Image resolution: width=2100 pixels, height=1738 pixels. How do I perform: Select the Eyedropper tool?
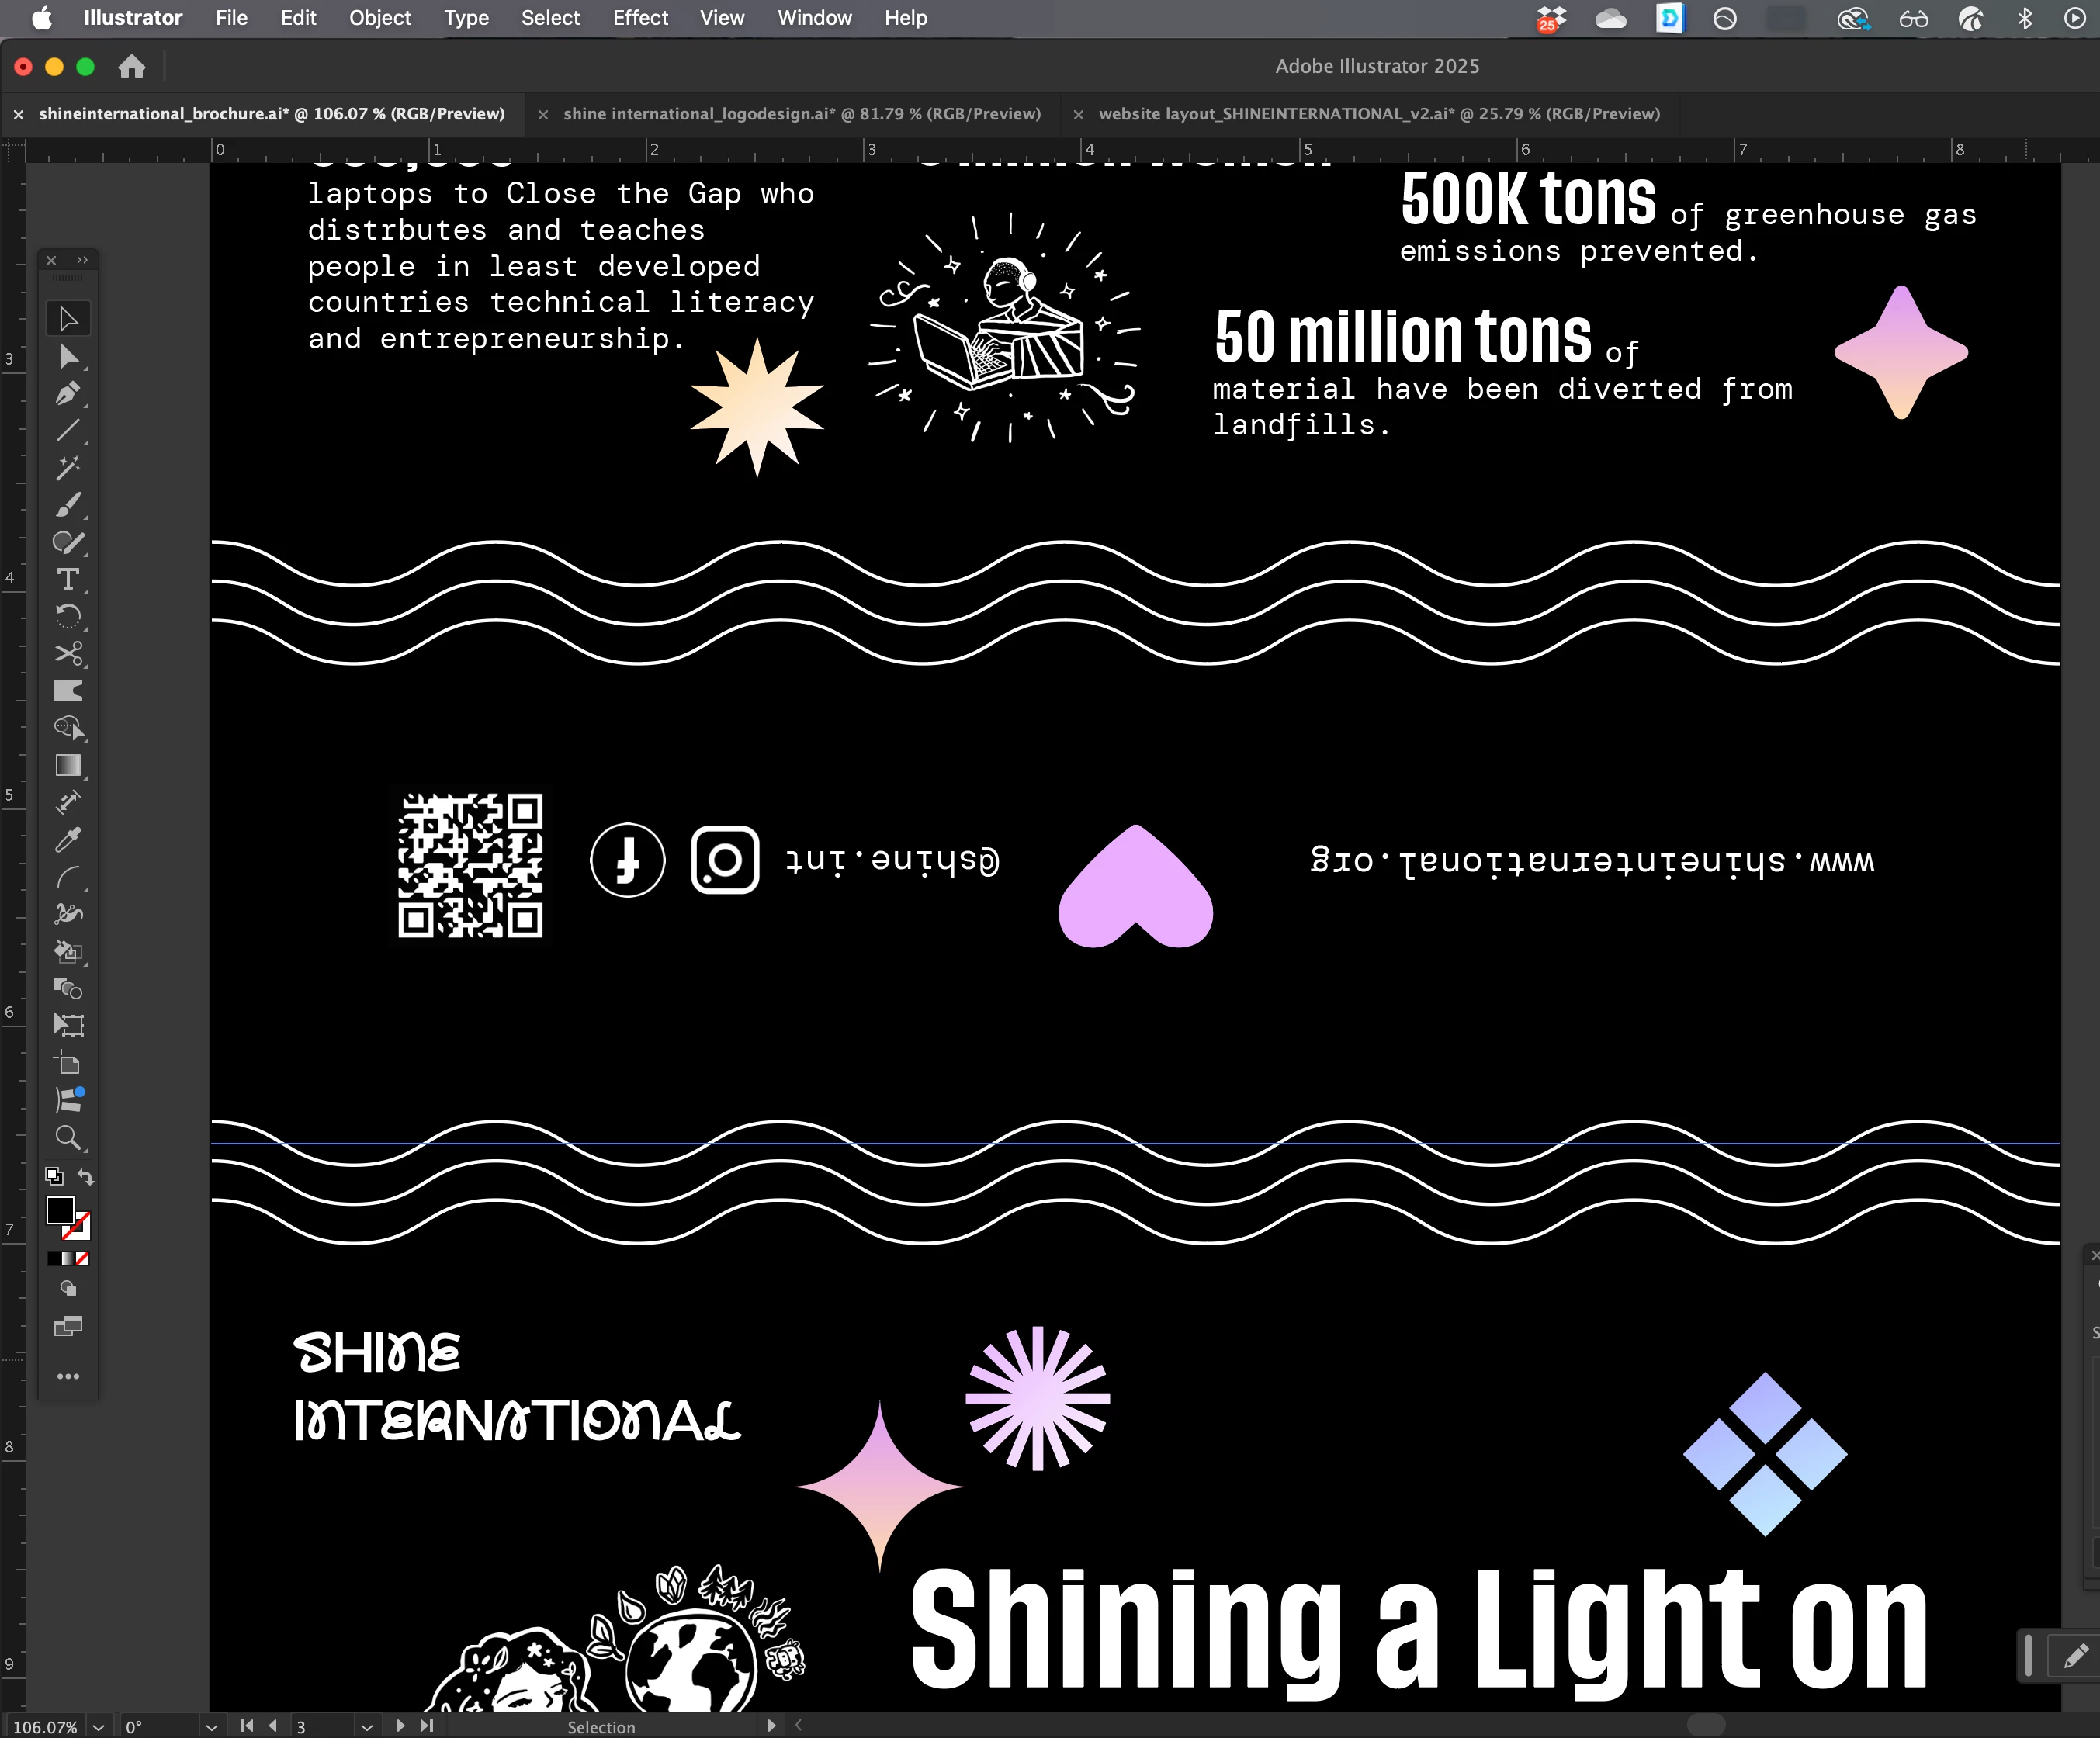coord(68,840)
